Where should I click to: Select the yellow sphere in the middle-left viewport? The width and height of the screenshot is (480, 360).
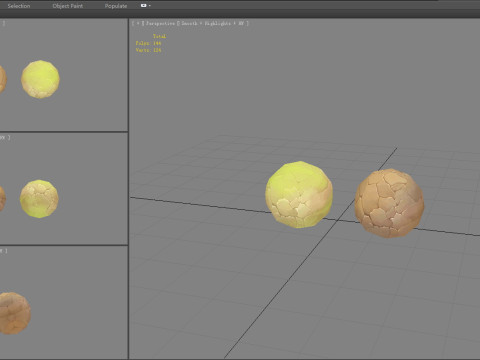point(39,199)
